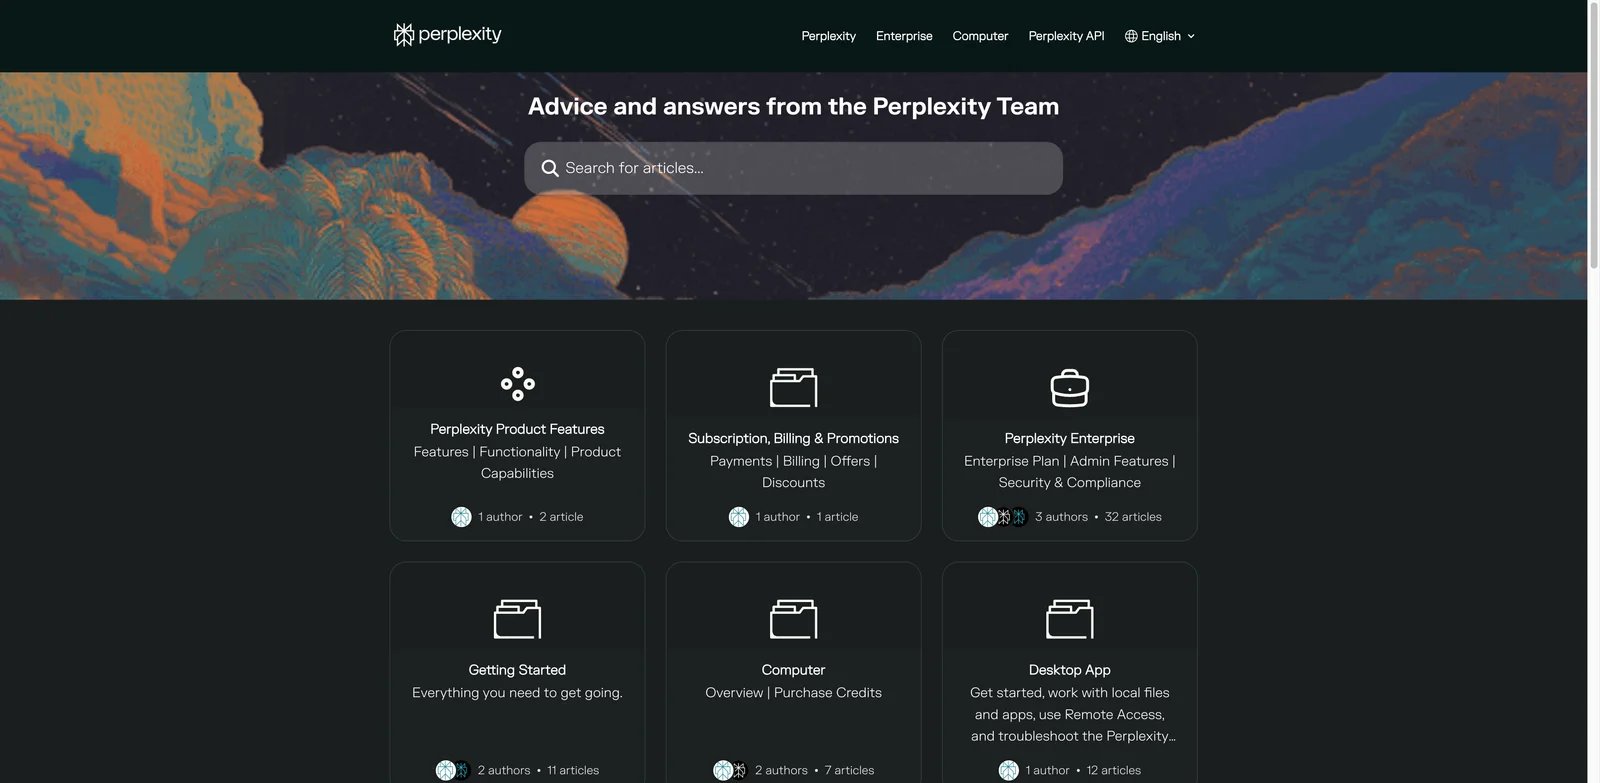Open the Perplexity nav link
Viewport: 1600px width, 783px height.
pyautogui.click(x=828, y=36)
